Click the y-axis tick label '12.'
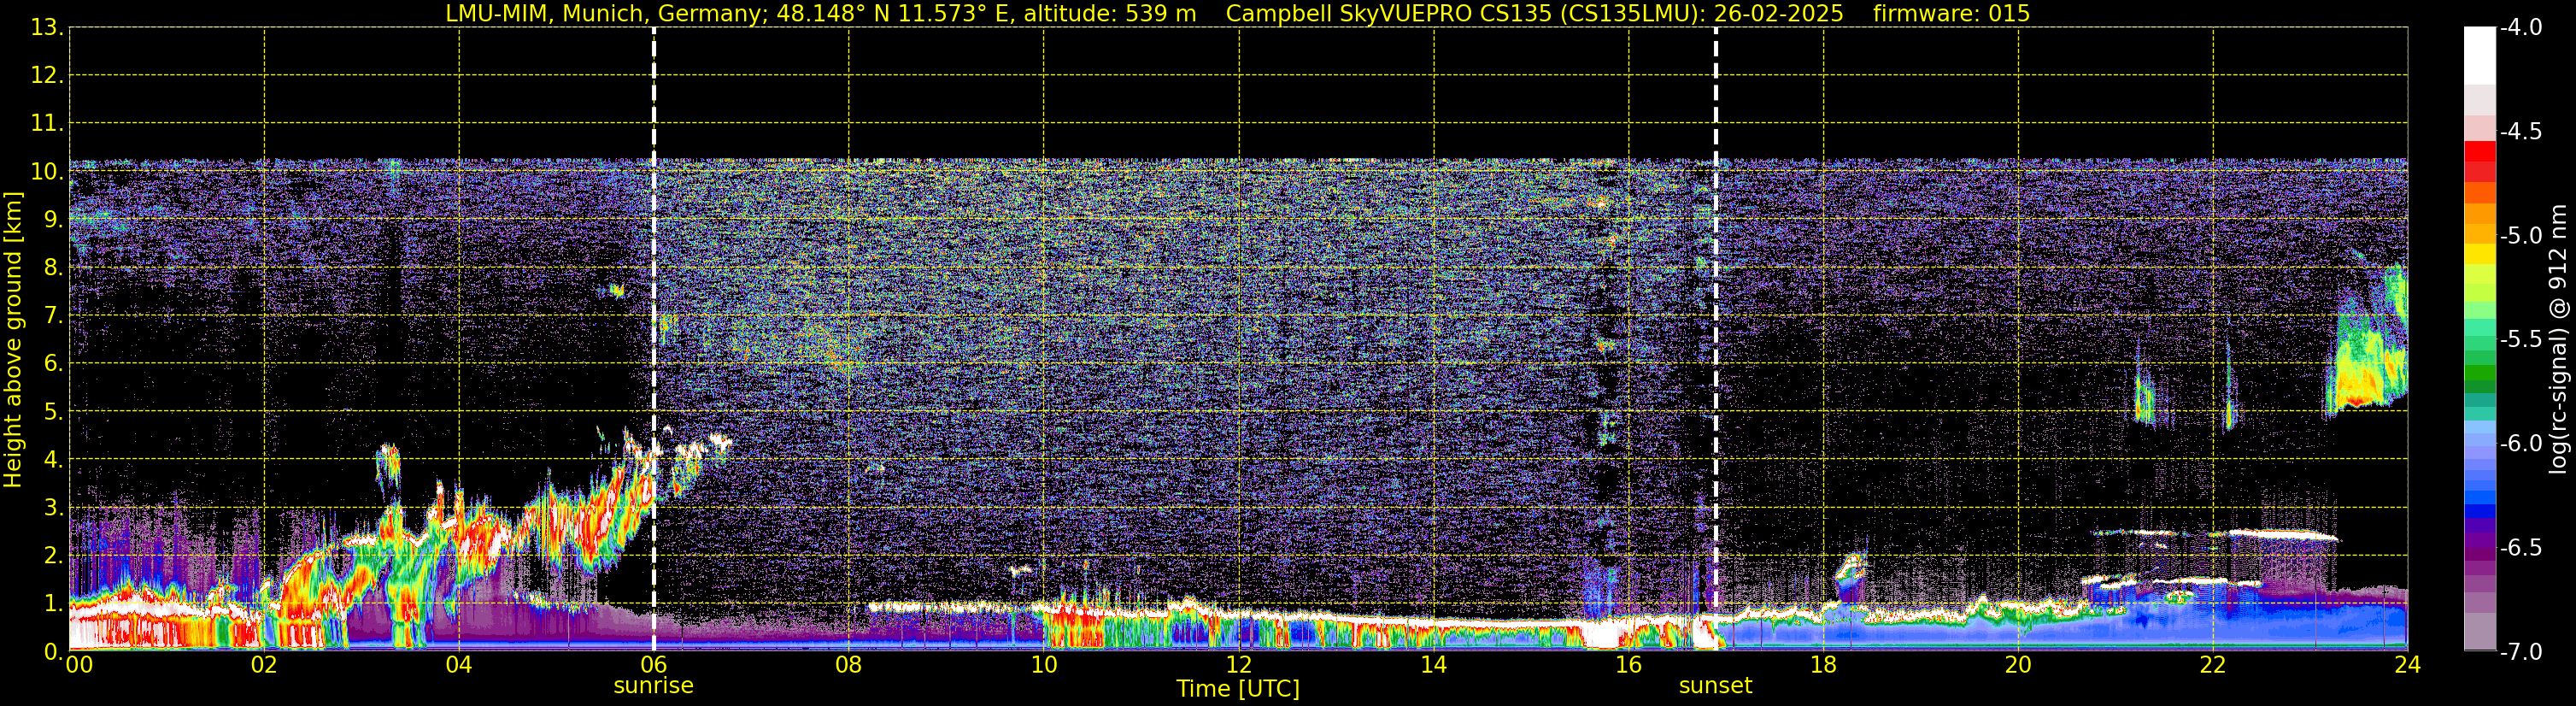The image size is (2576, 706). pos(47,75)
